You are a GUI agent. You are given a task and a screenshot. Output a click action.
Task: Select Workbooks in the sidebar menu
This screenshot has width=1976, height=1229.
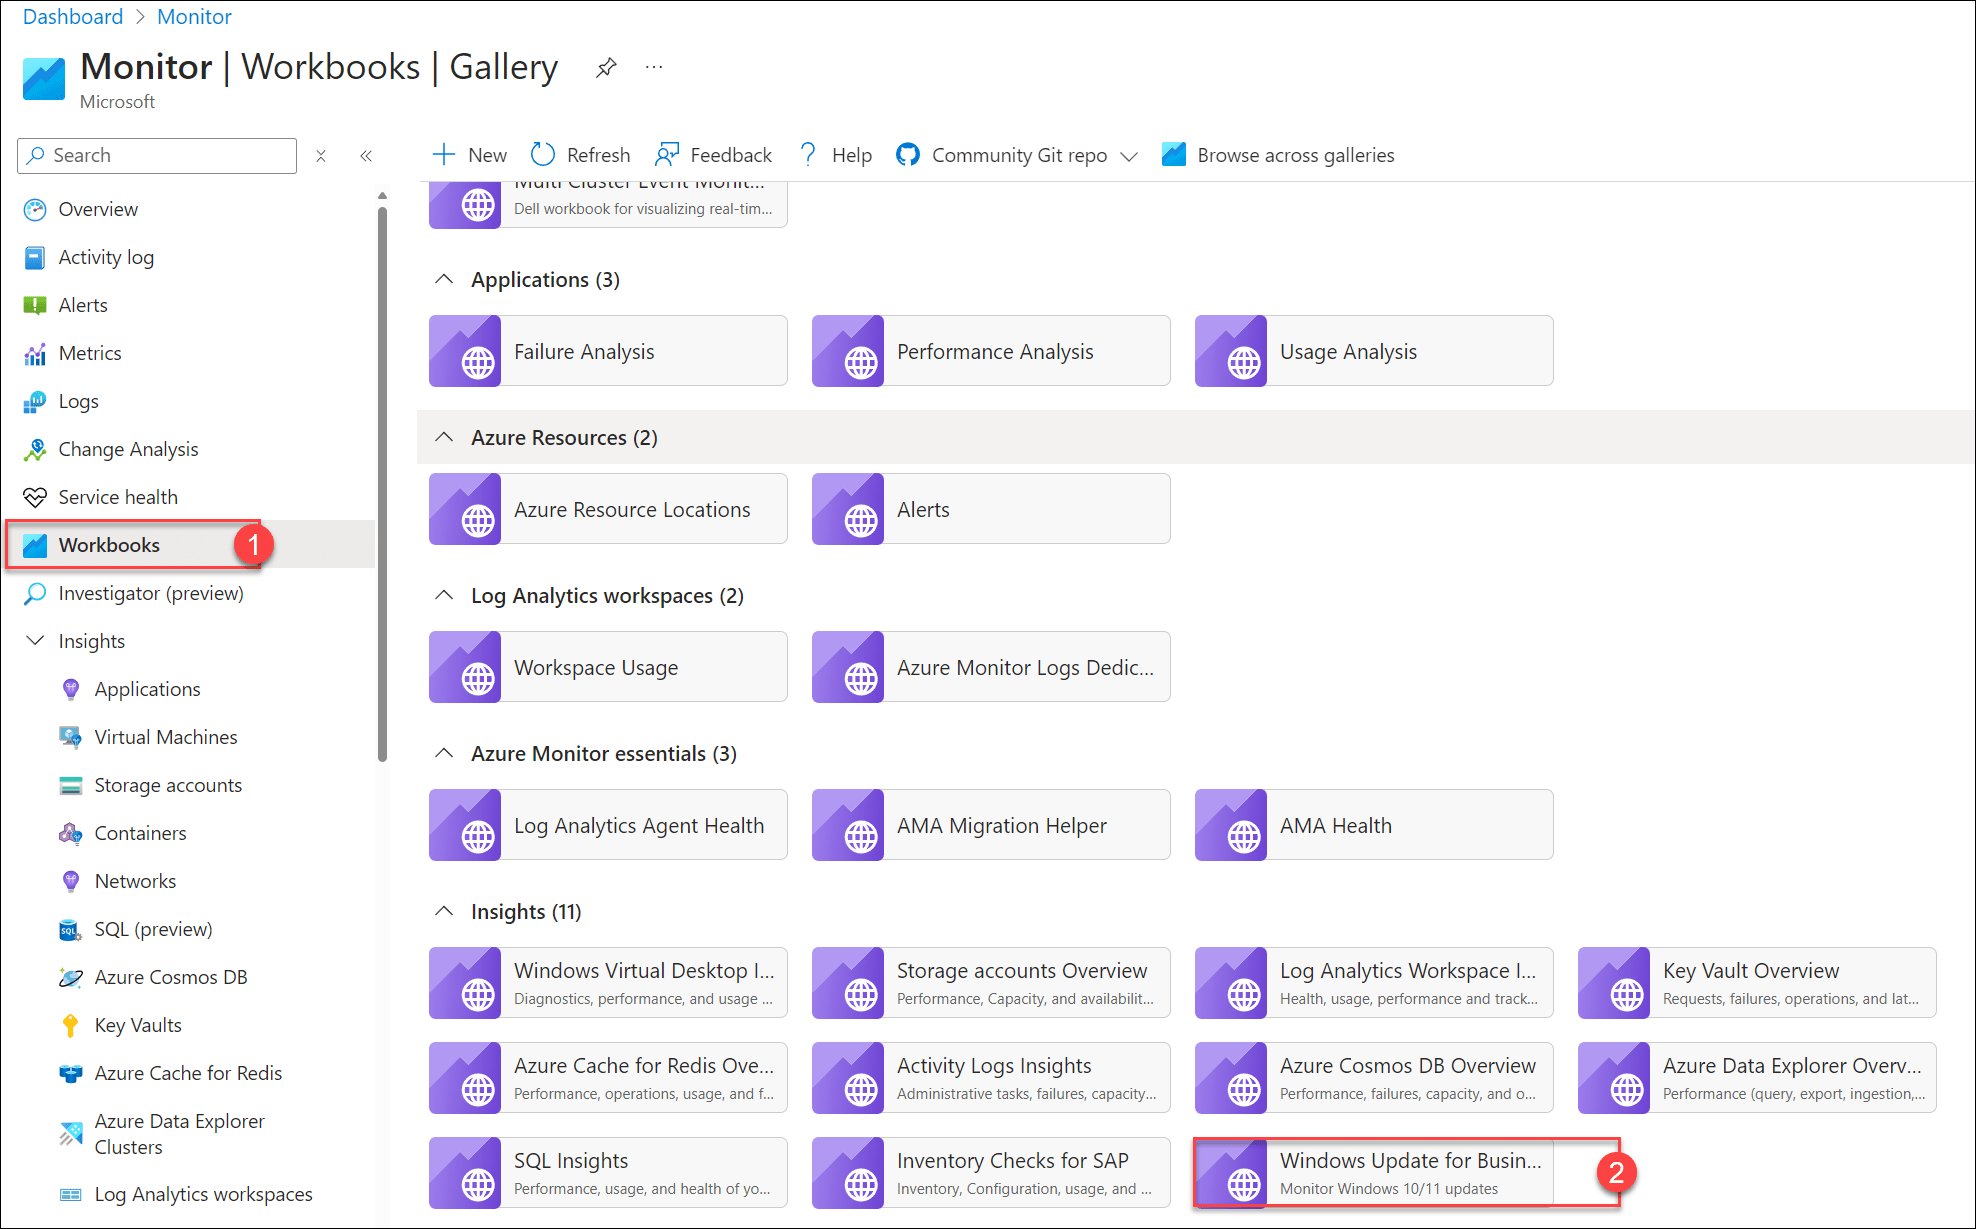click(109, 545)
